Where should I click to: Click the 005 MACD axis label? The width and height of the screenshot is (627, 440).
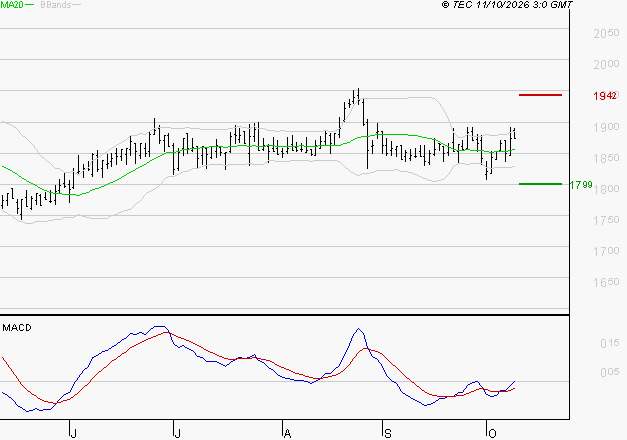click(610, 372)
